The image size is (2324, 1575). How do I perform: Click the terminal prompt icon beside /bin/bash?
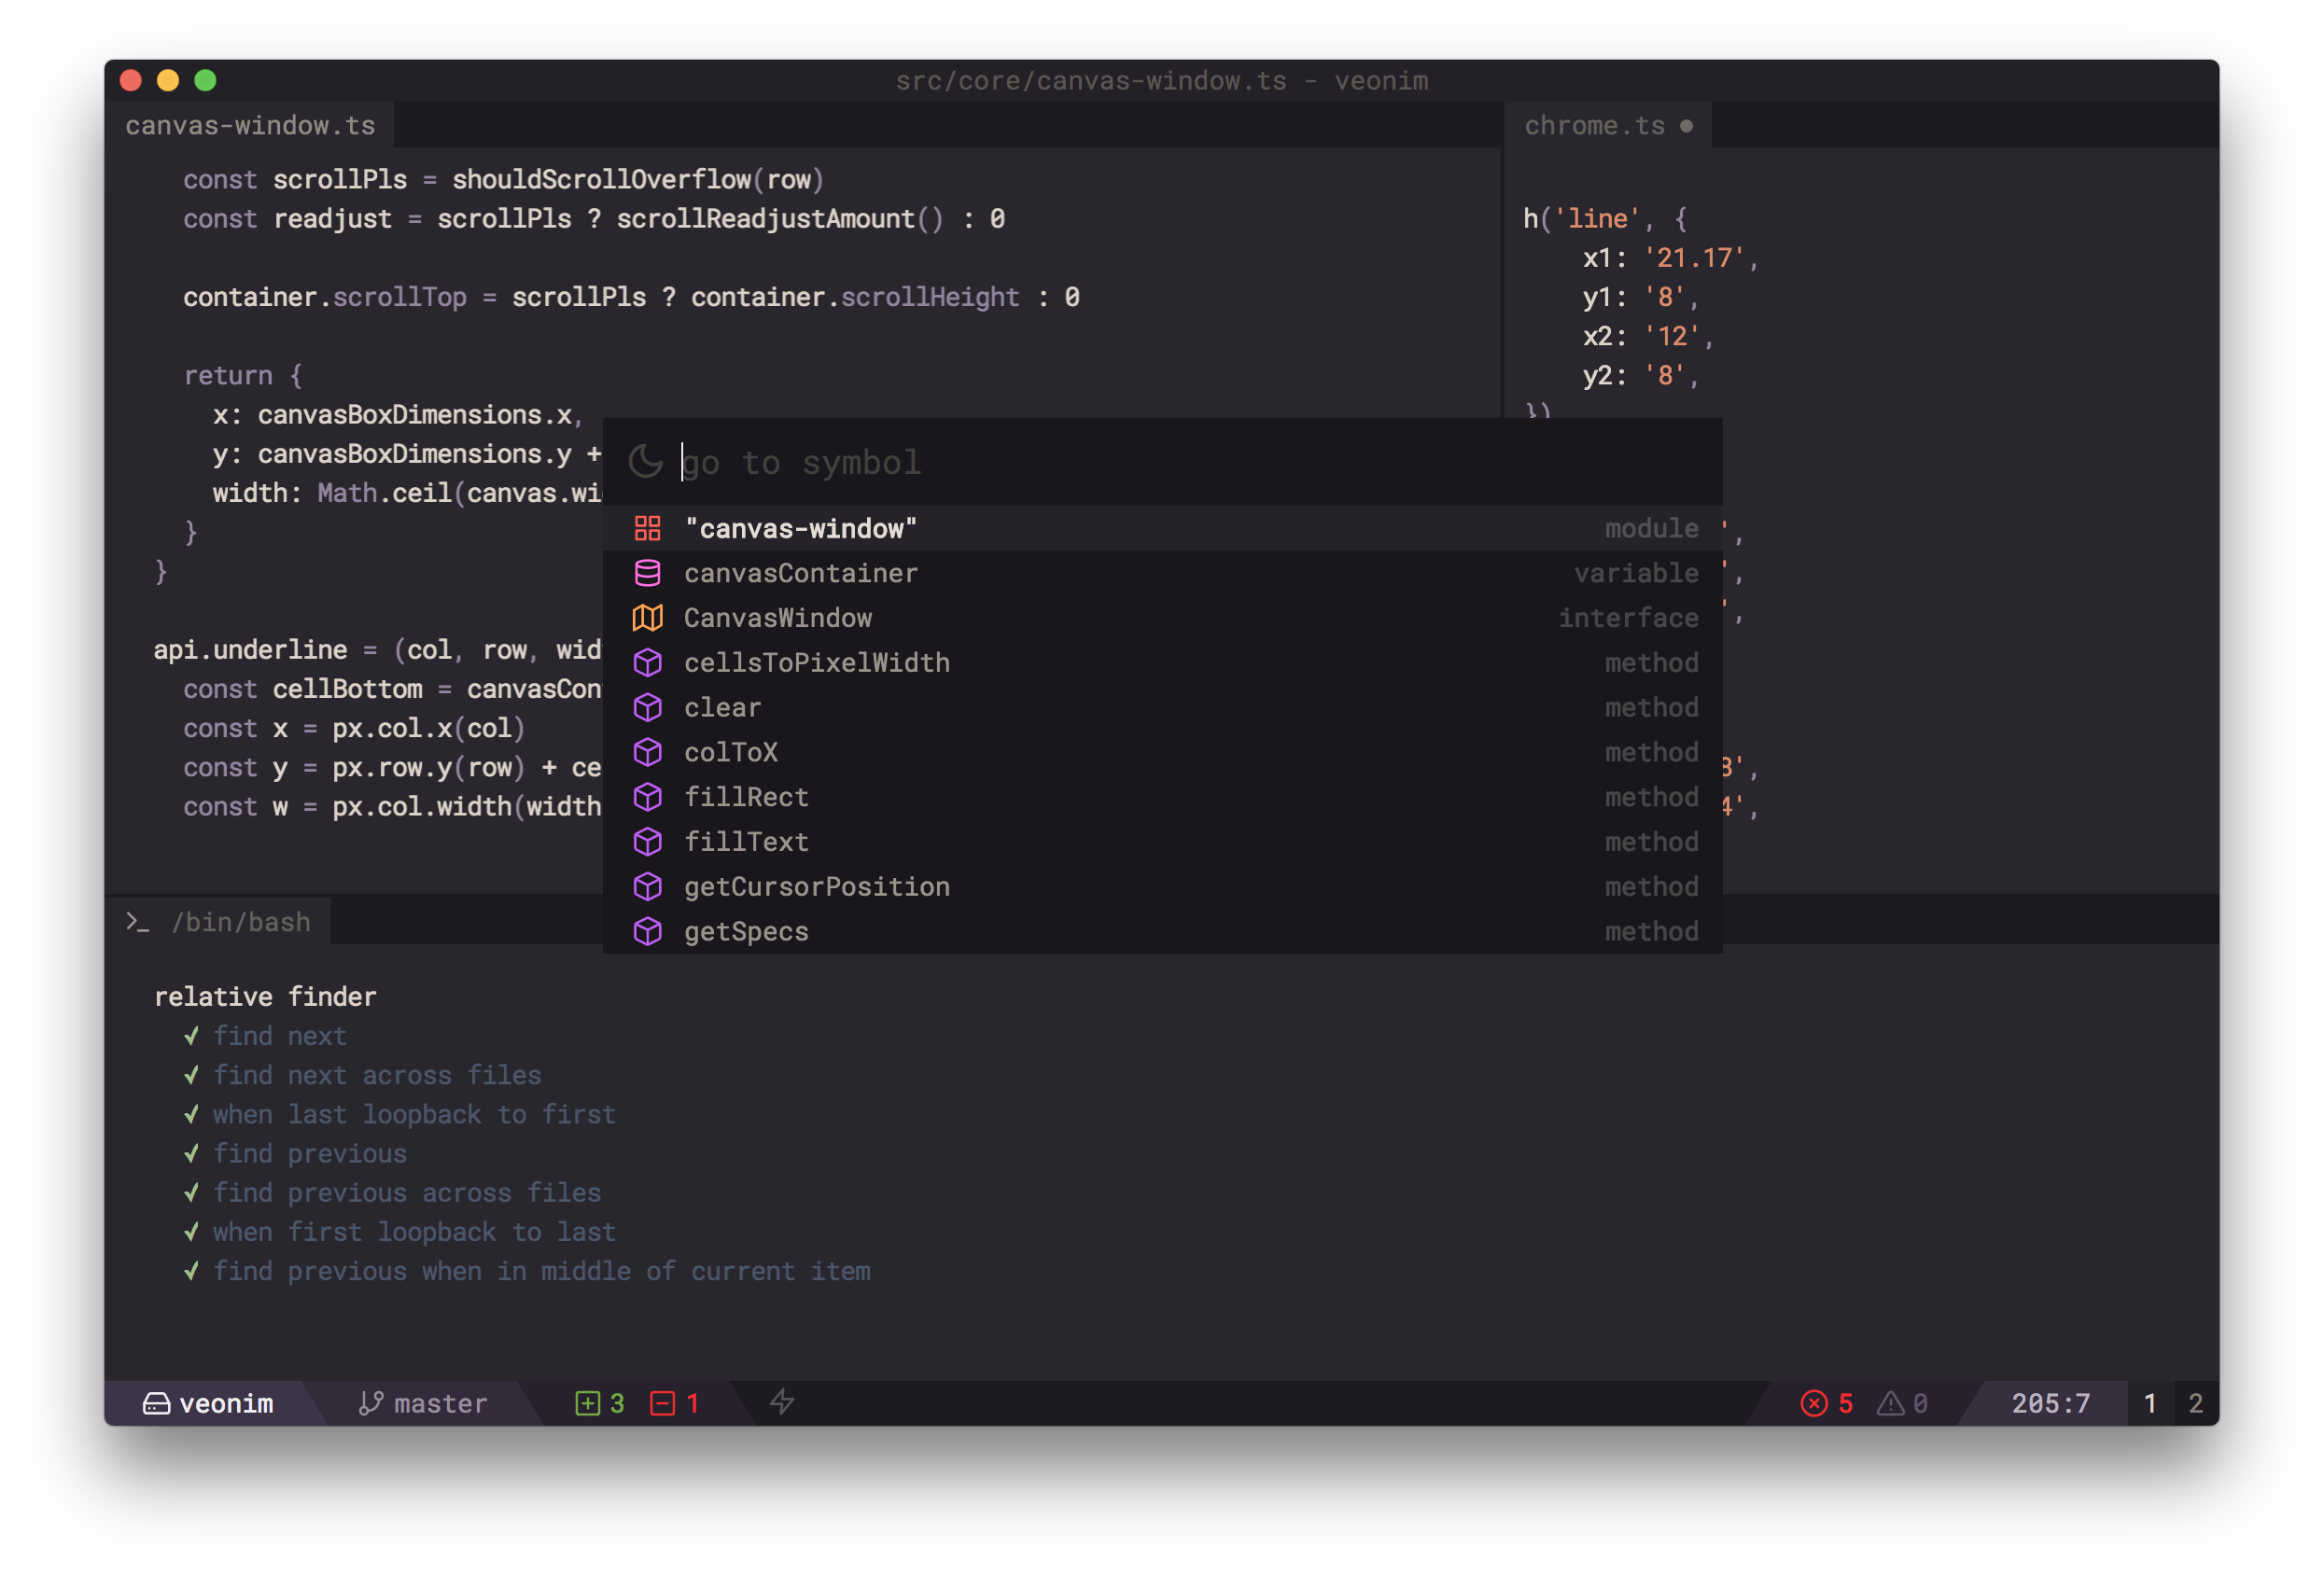pos(138,922)
